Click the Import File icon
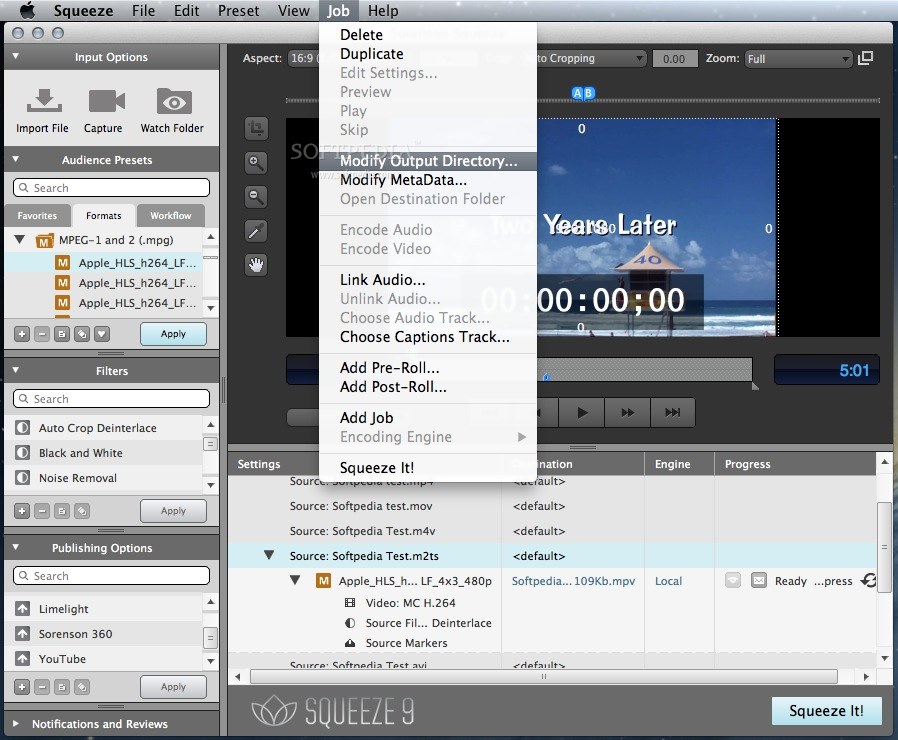This screenshot has height=740, width=898. point(44,101)
